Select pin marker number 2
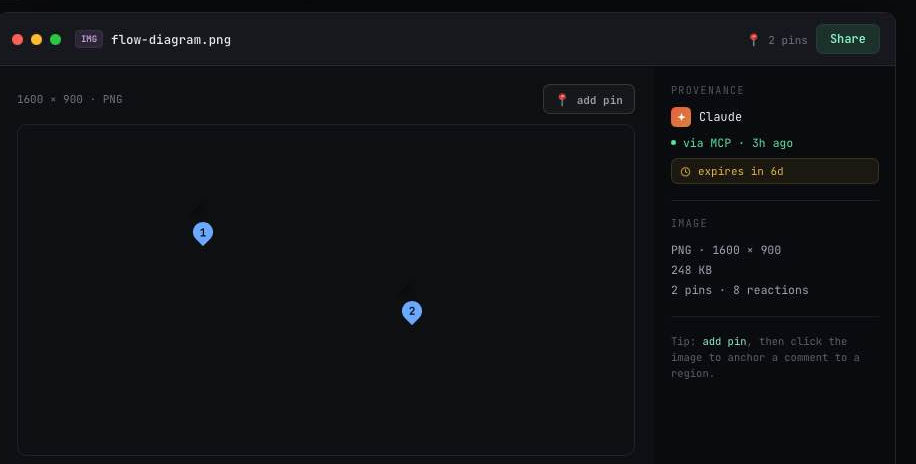Viewport: 916px width, 464px height. click(412, 313)
